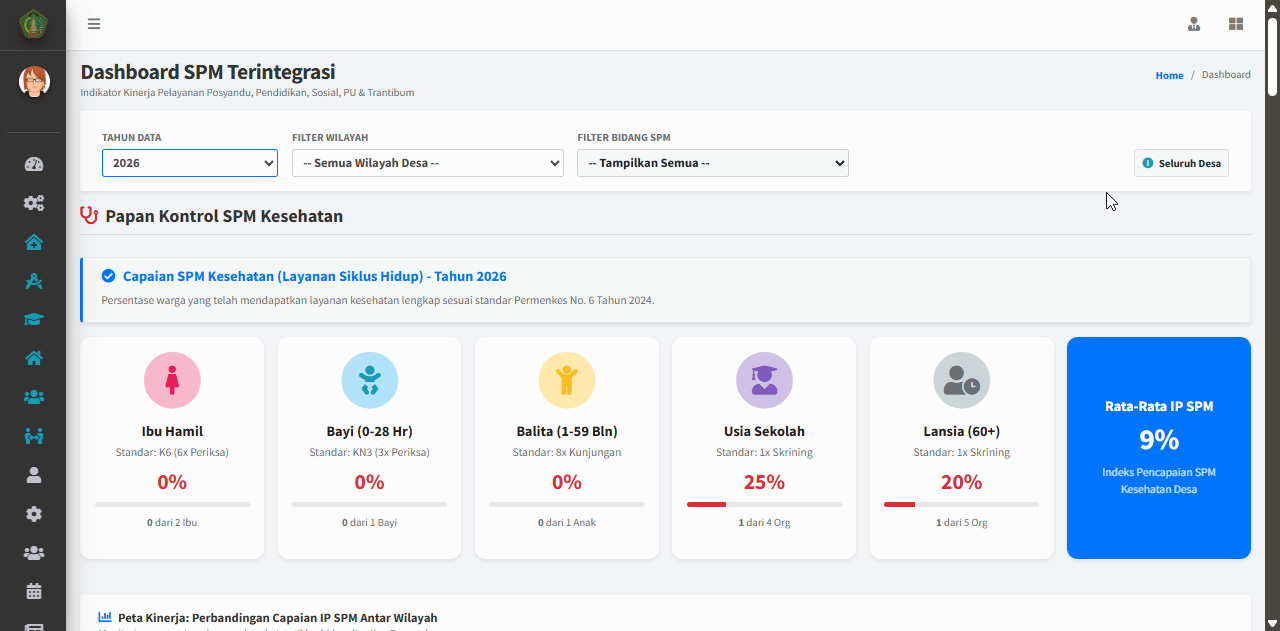Open the user profile icon in top bar
Screen dimensions: 1280x631
[x=1194, y=24]
